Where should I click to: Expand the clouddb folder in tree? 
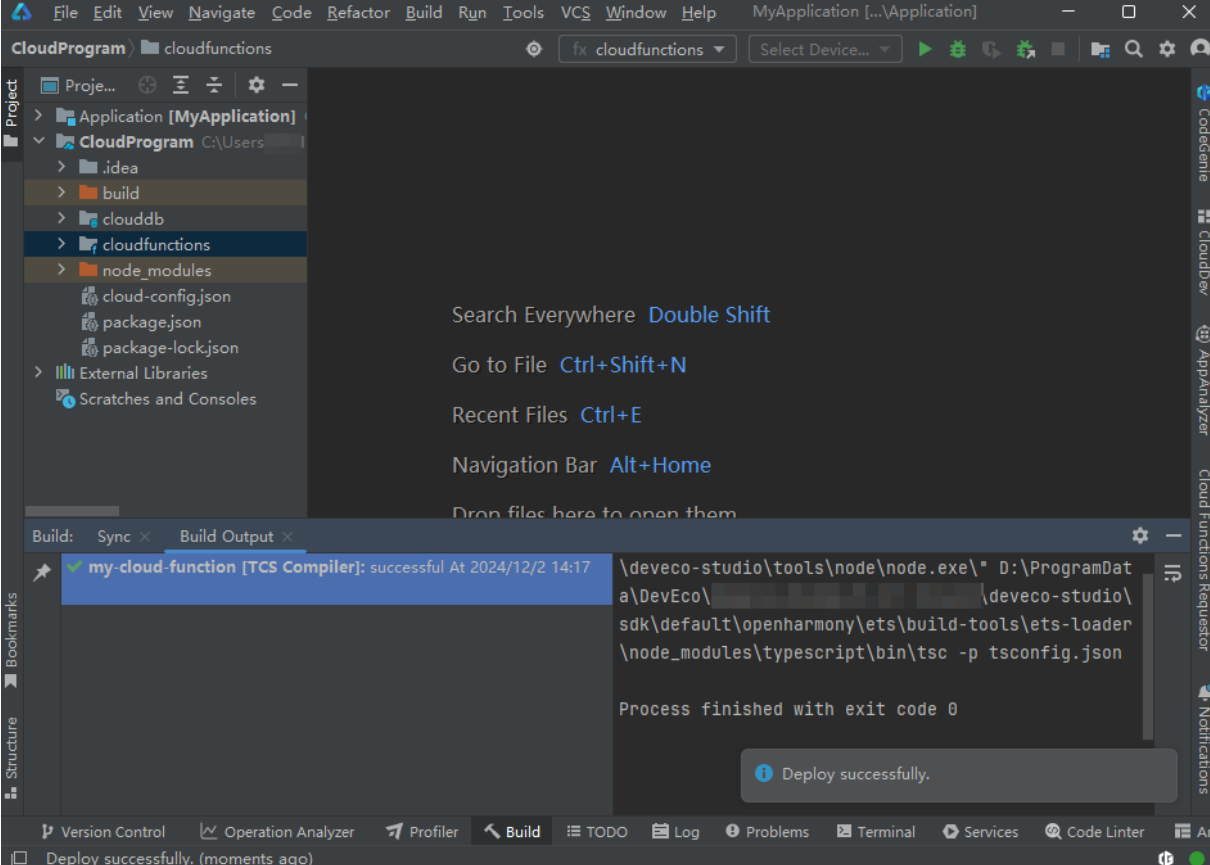(62, 219)
